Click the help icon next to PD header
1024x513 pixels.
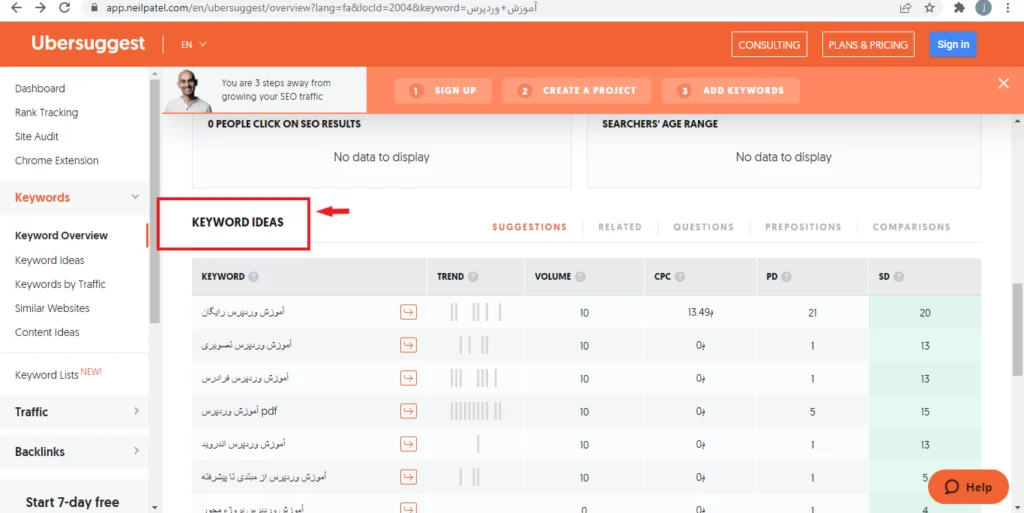786,277
